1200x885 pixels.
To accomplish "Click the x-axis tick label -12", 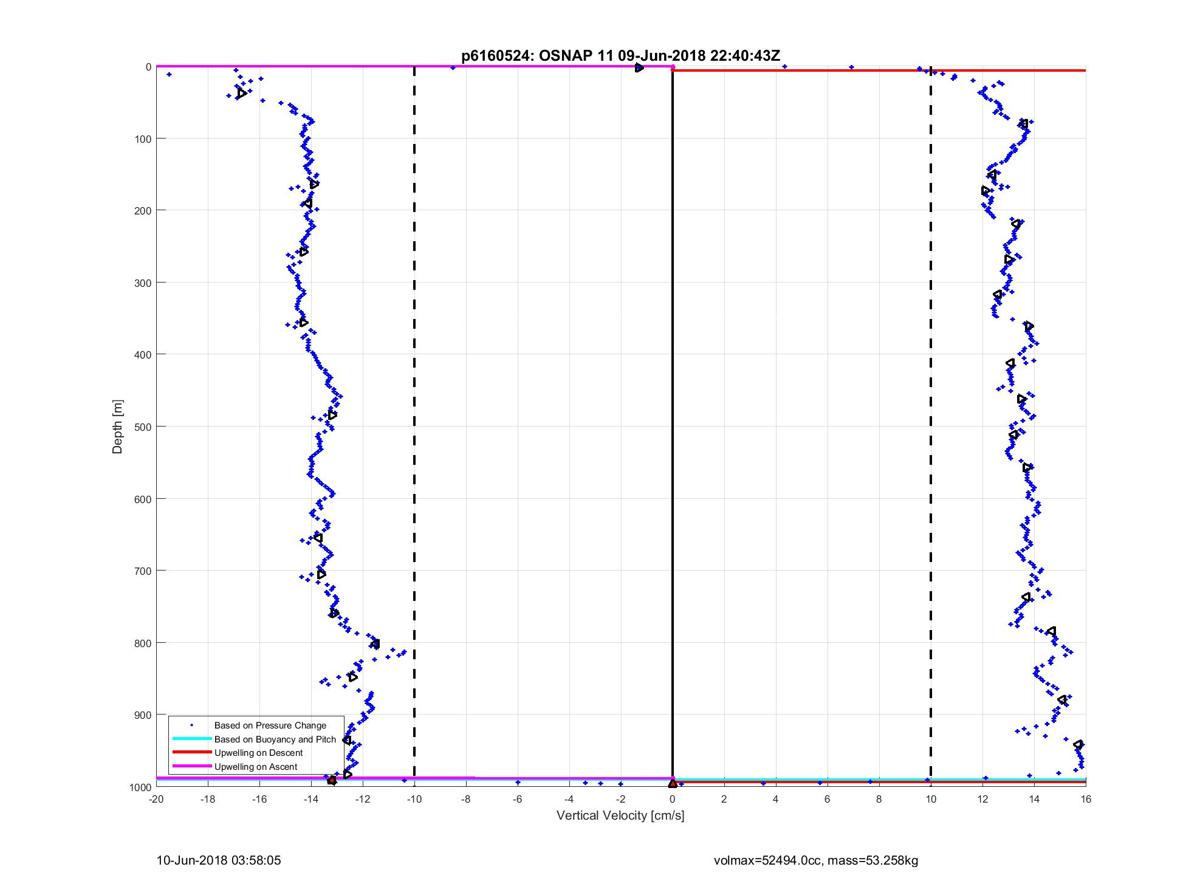I will (363, 799).
